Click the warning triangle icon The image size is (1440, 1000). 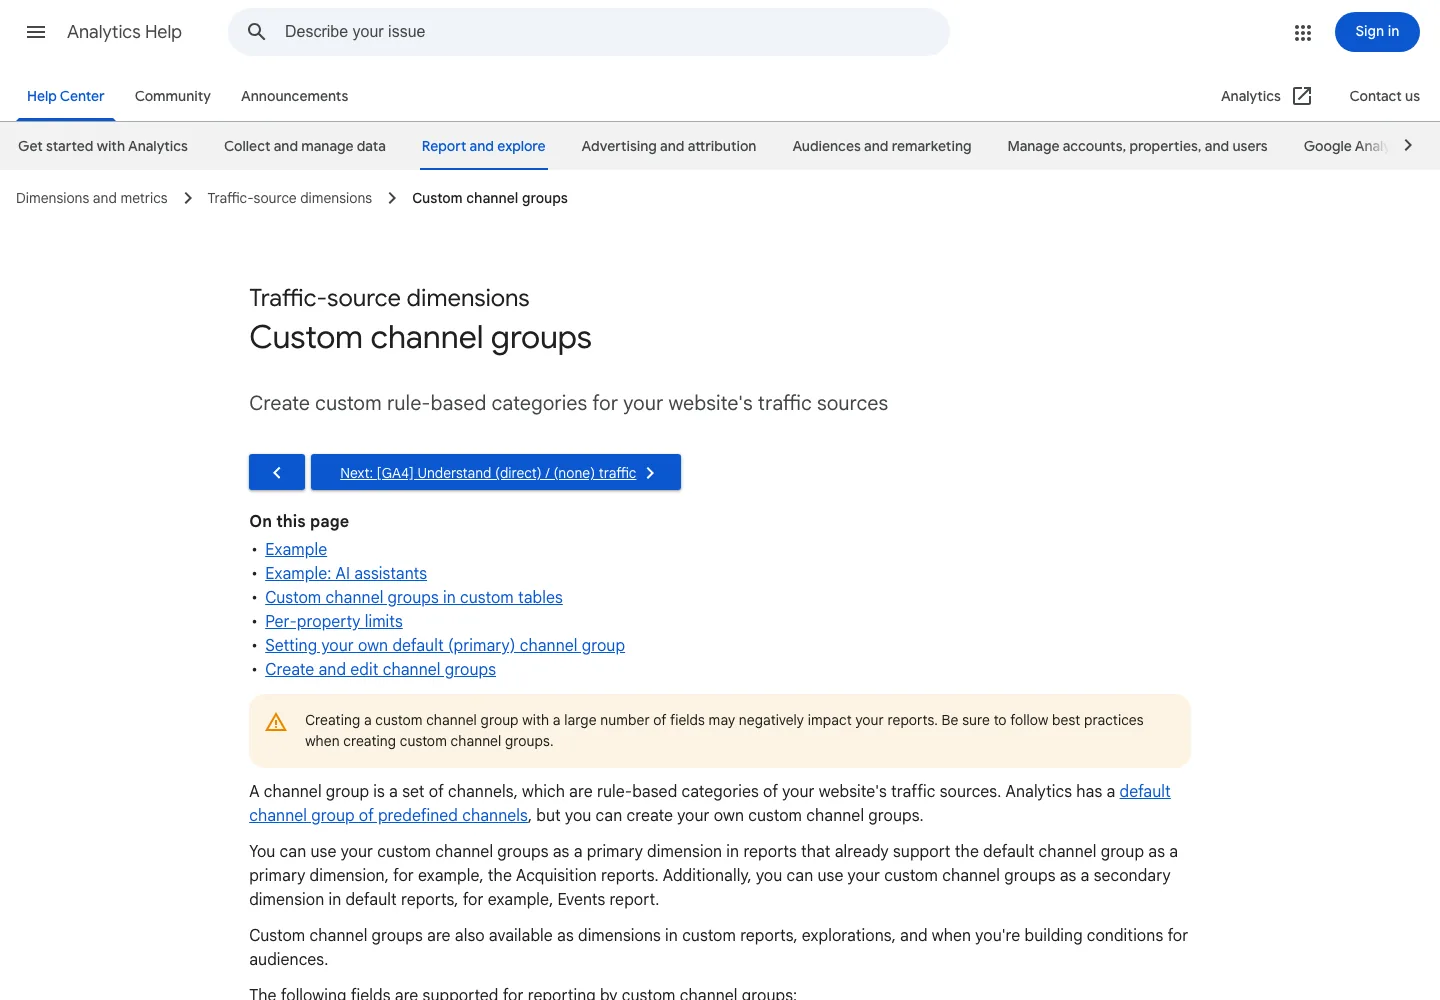pos(276,722)
